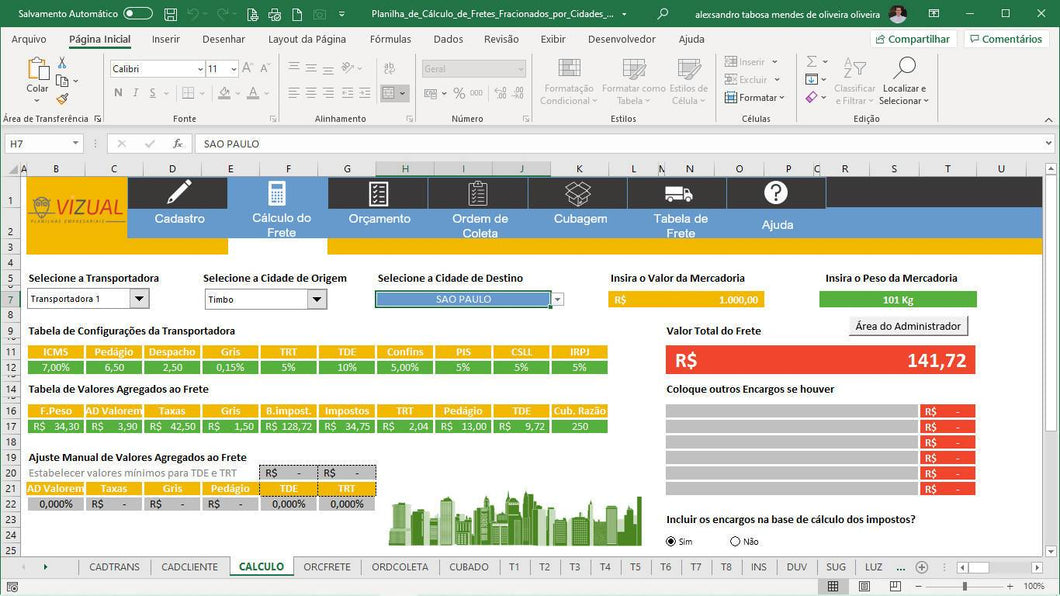This screenshot has height=596, width=1060.
Task: Click the fill color bucket swatch
Action: click(224, 93)
